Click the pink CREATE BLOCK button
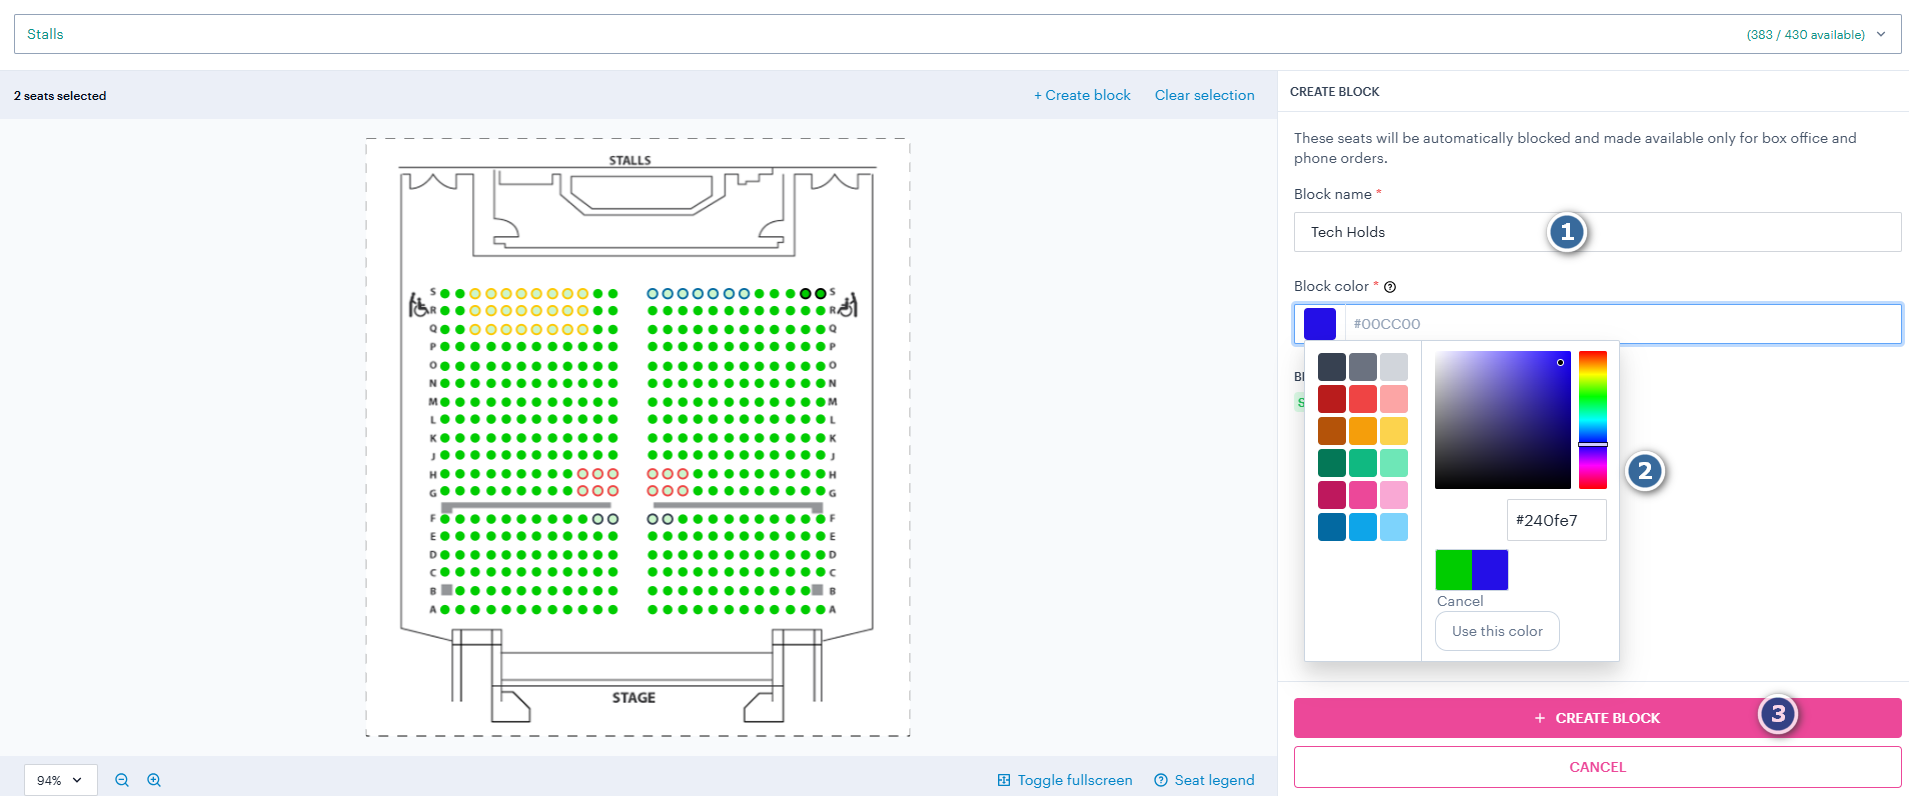This screenshot has width=1909, height=796. 1597,718
